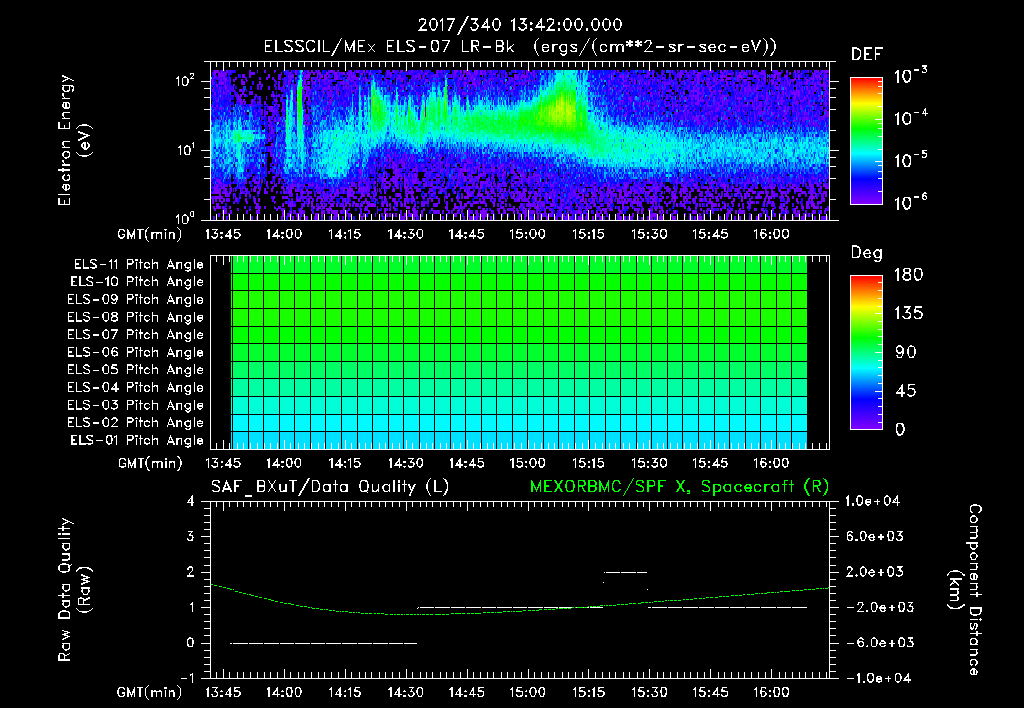Click the 4 tick on data quality axis
The height and width of the screenshot is (708, 1024).
(191, 502)
